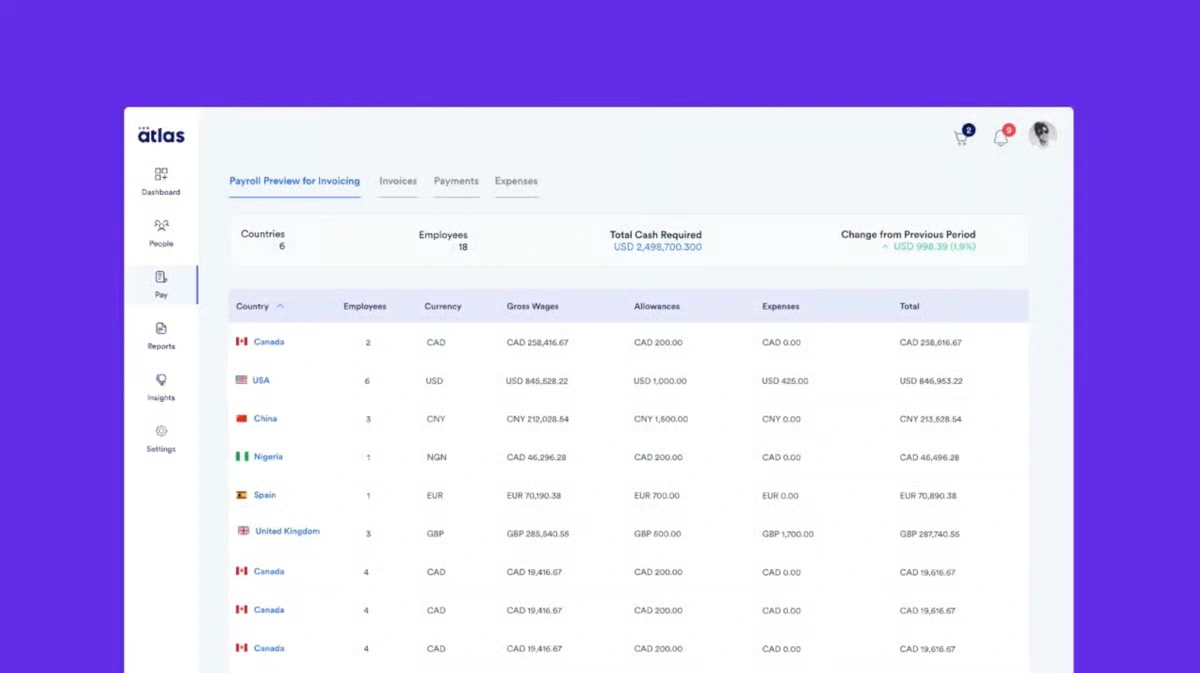
Task: Open the Spain country link
Action: [x=265, y=495]
